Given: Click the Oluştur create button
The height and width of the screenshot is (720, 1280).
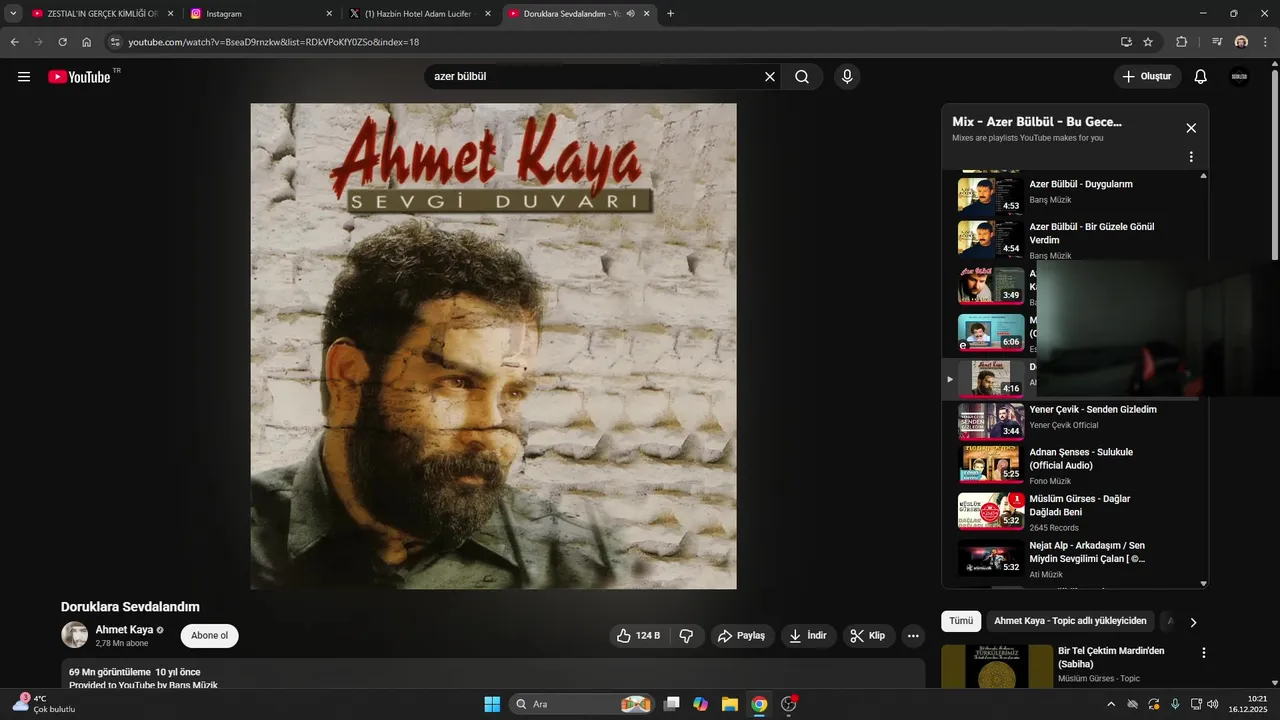Looking at the screenshot, I should click(x=1148, y=77).
